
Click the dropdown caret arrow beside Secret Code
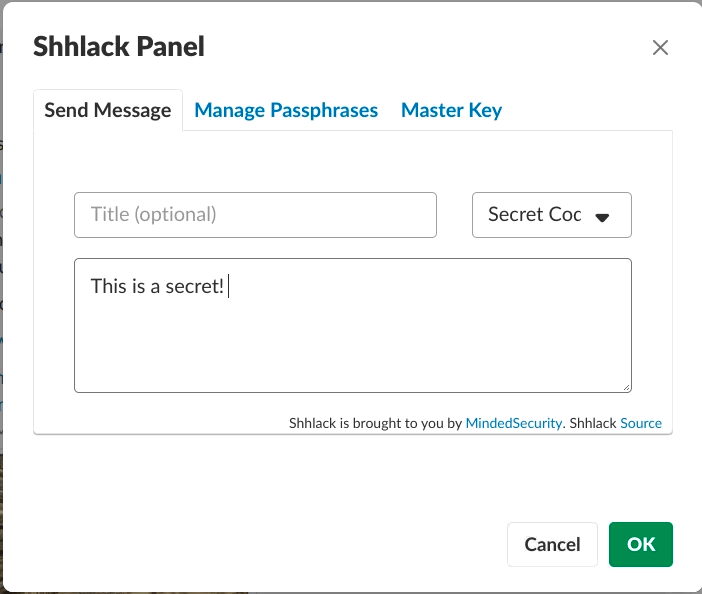click(602, 217)
